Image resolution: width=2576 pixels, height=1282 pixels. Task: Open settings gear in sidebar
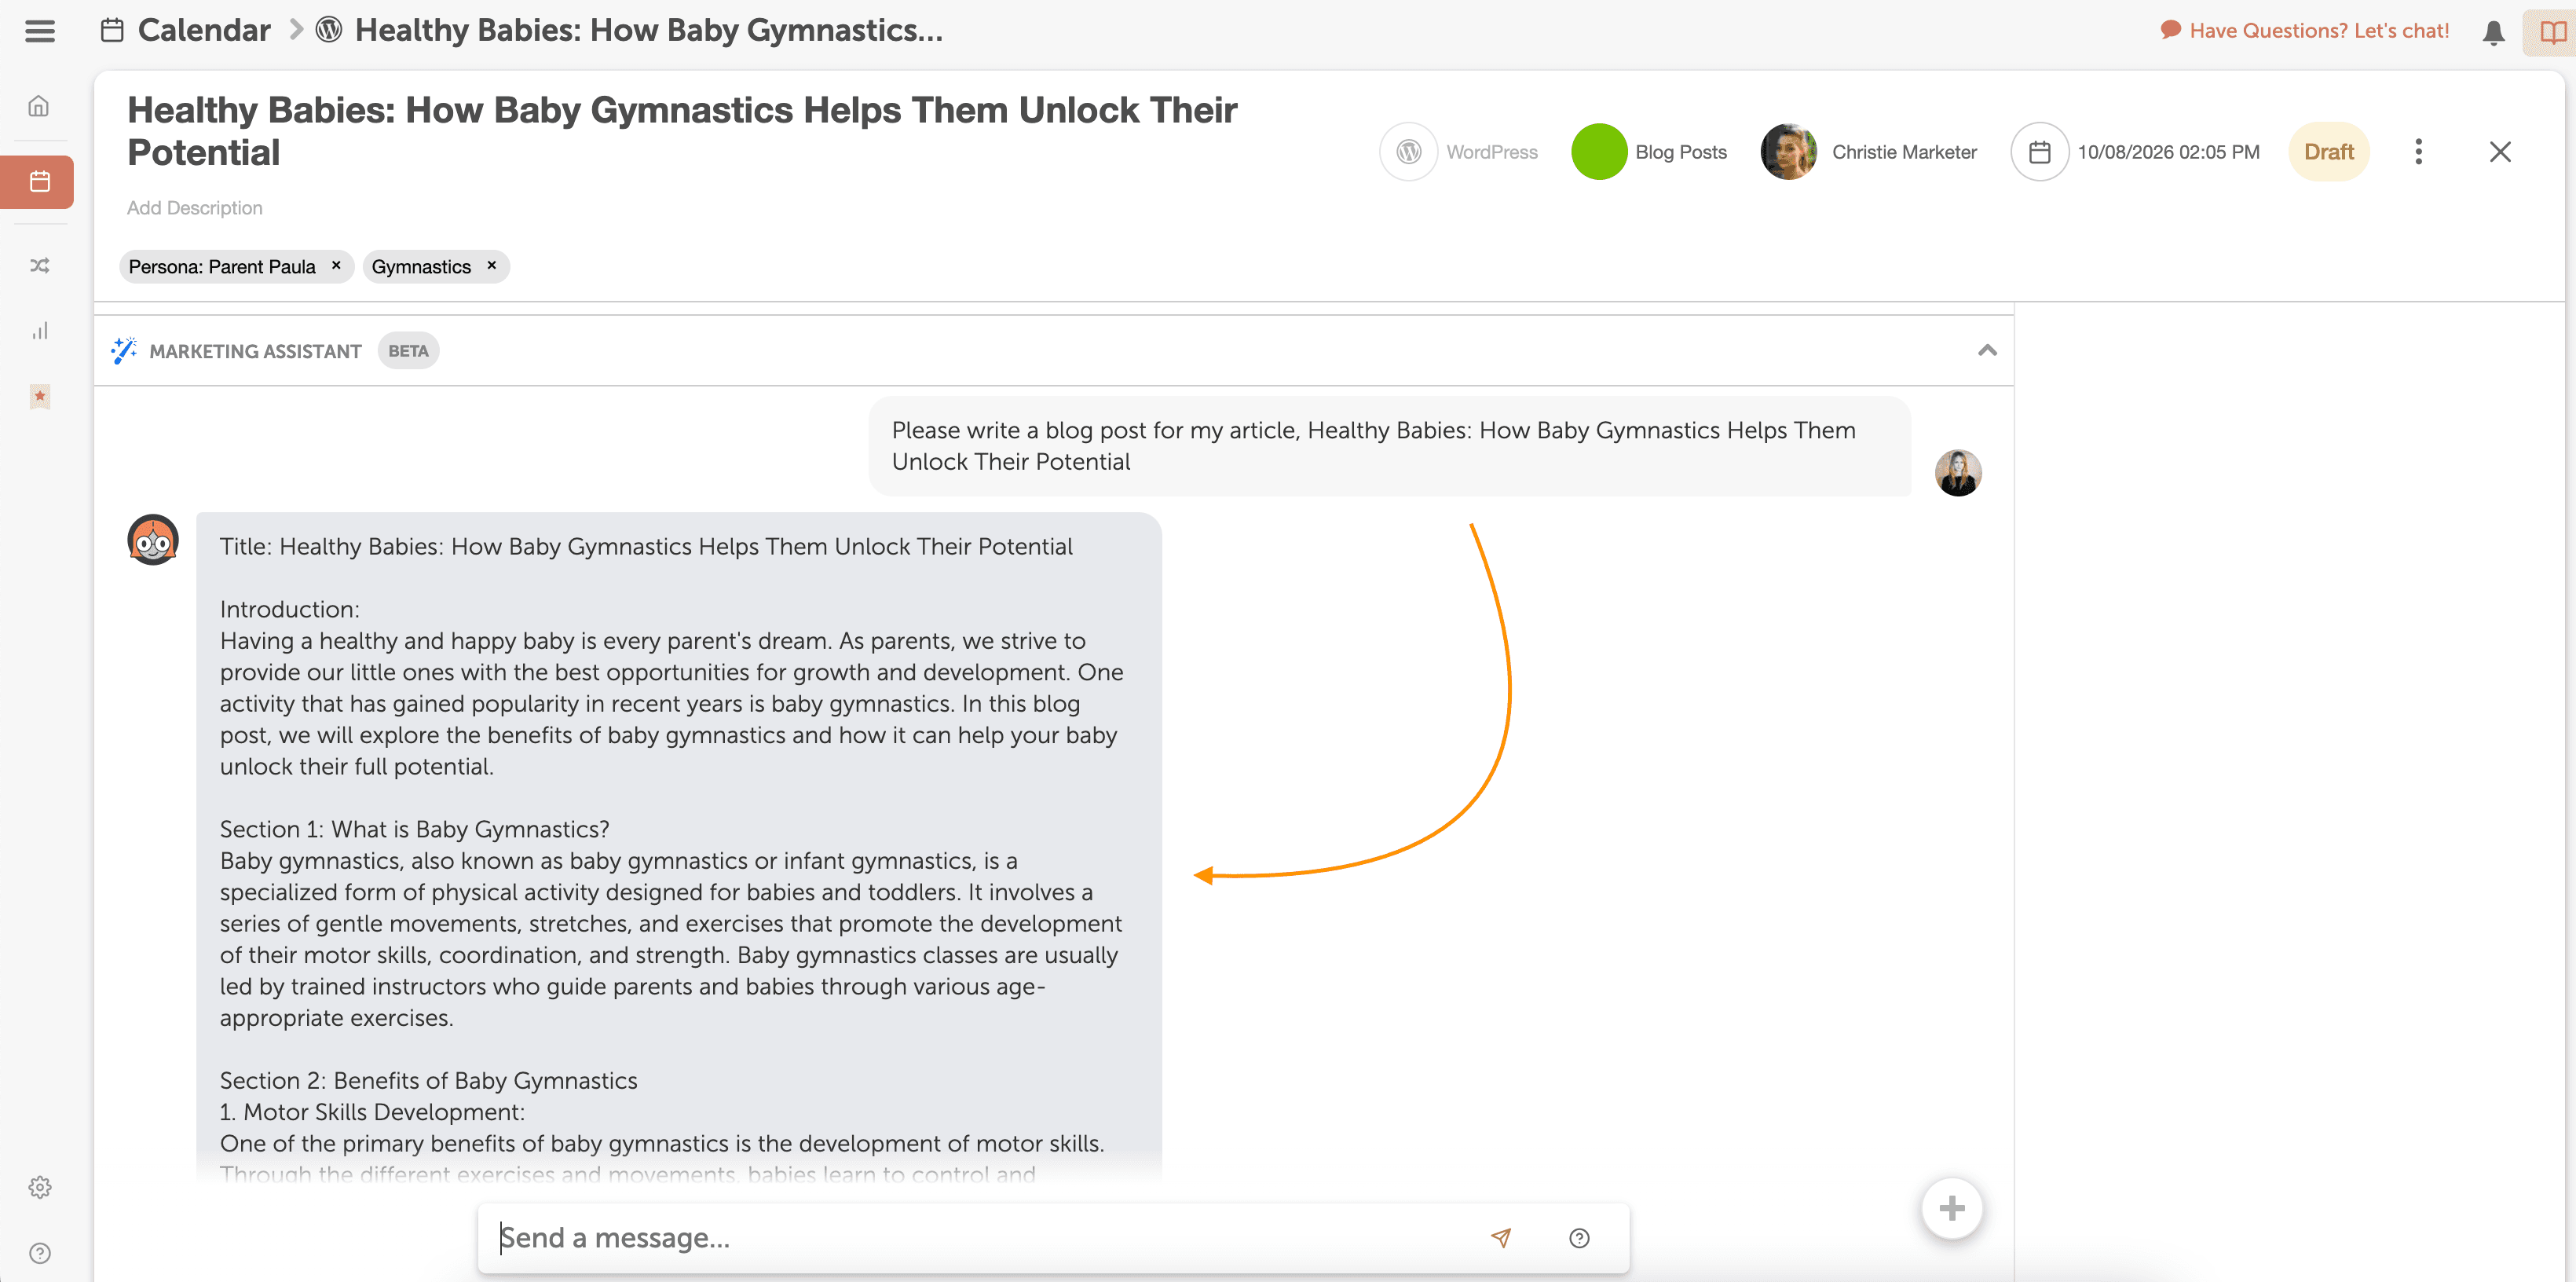coord(39,1187)
